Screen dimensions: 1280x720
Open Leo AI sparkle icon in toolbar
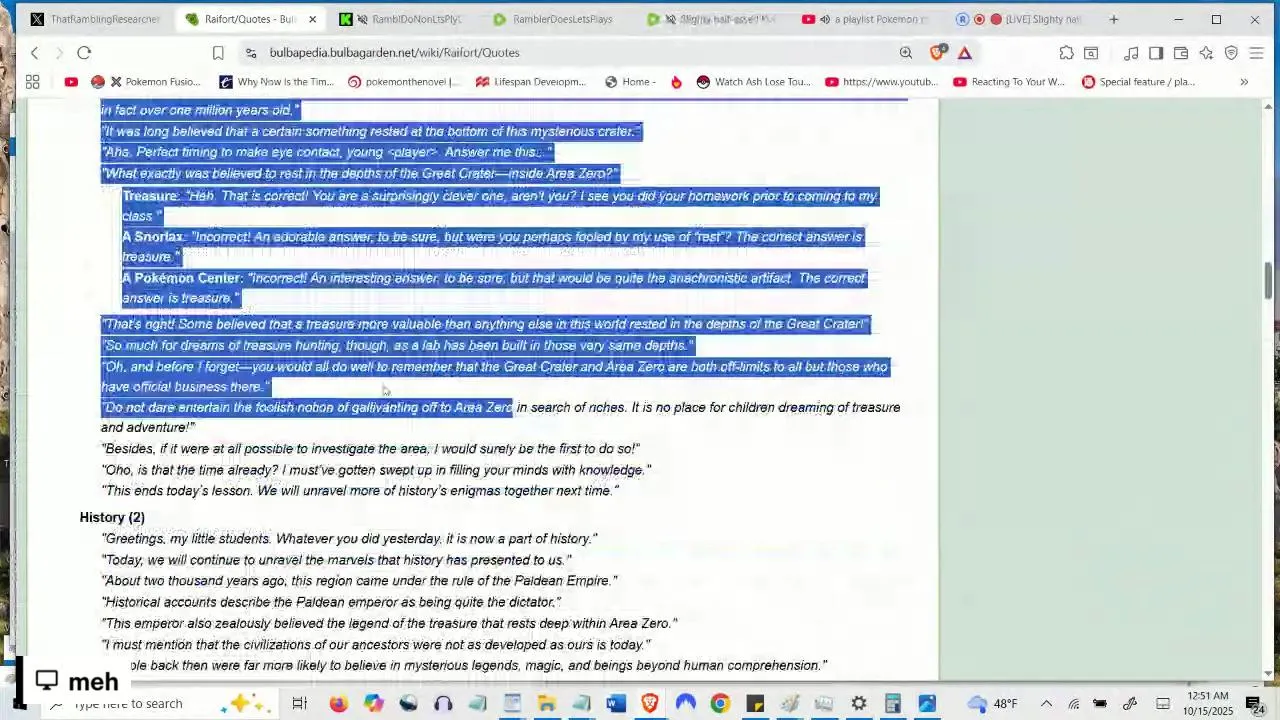click(x=1206, y=53)
